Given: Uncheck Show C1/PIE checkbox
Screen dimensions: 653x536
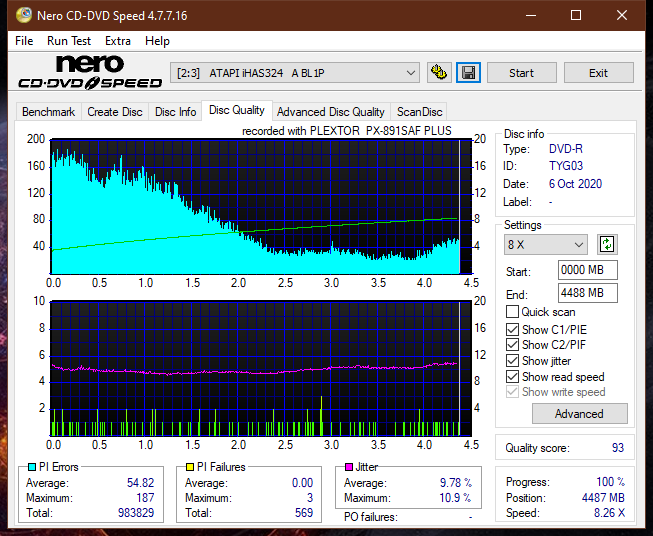Looking at the screenshot, I should point(512,329).
